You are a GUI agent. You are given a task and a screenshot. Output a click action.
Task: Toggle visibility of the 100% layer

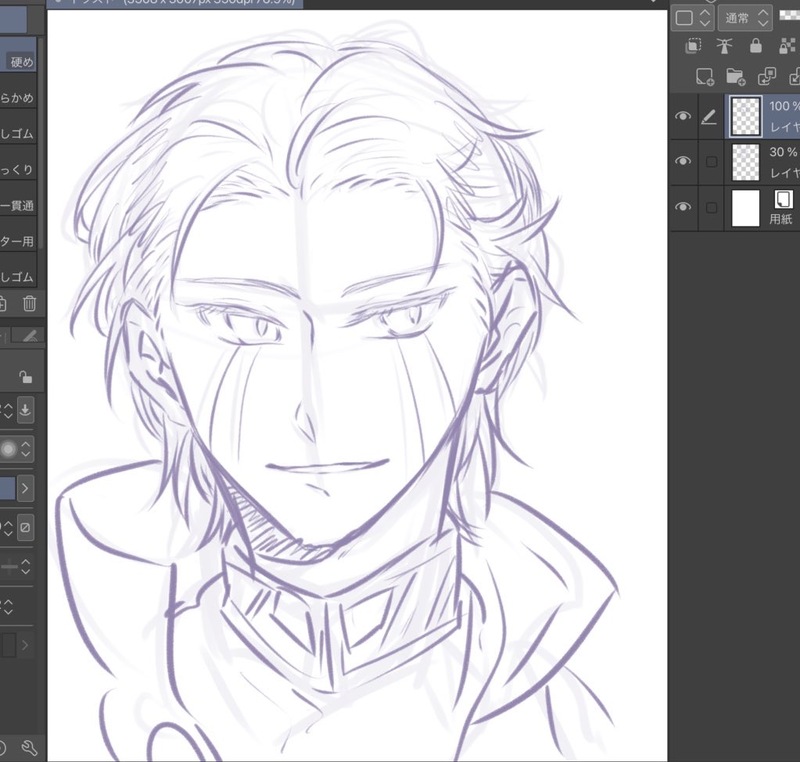pyautogui.click(x=683, y=116)
